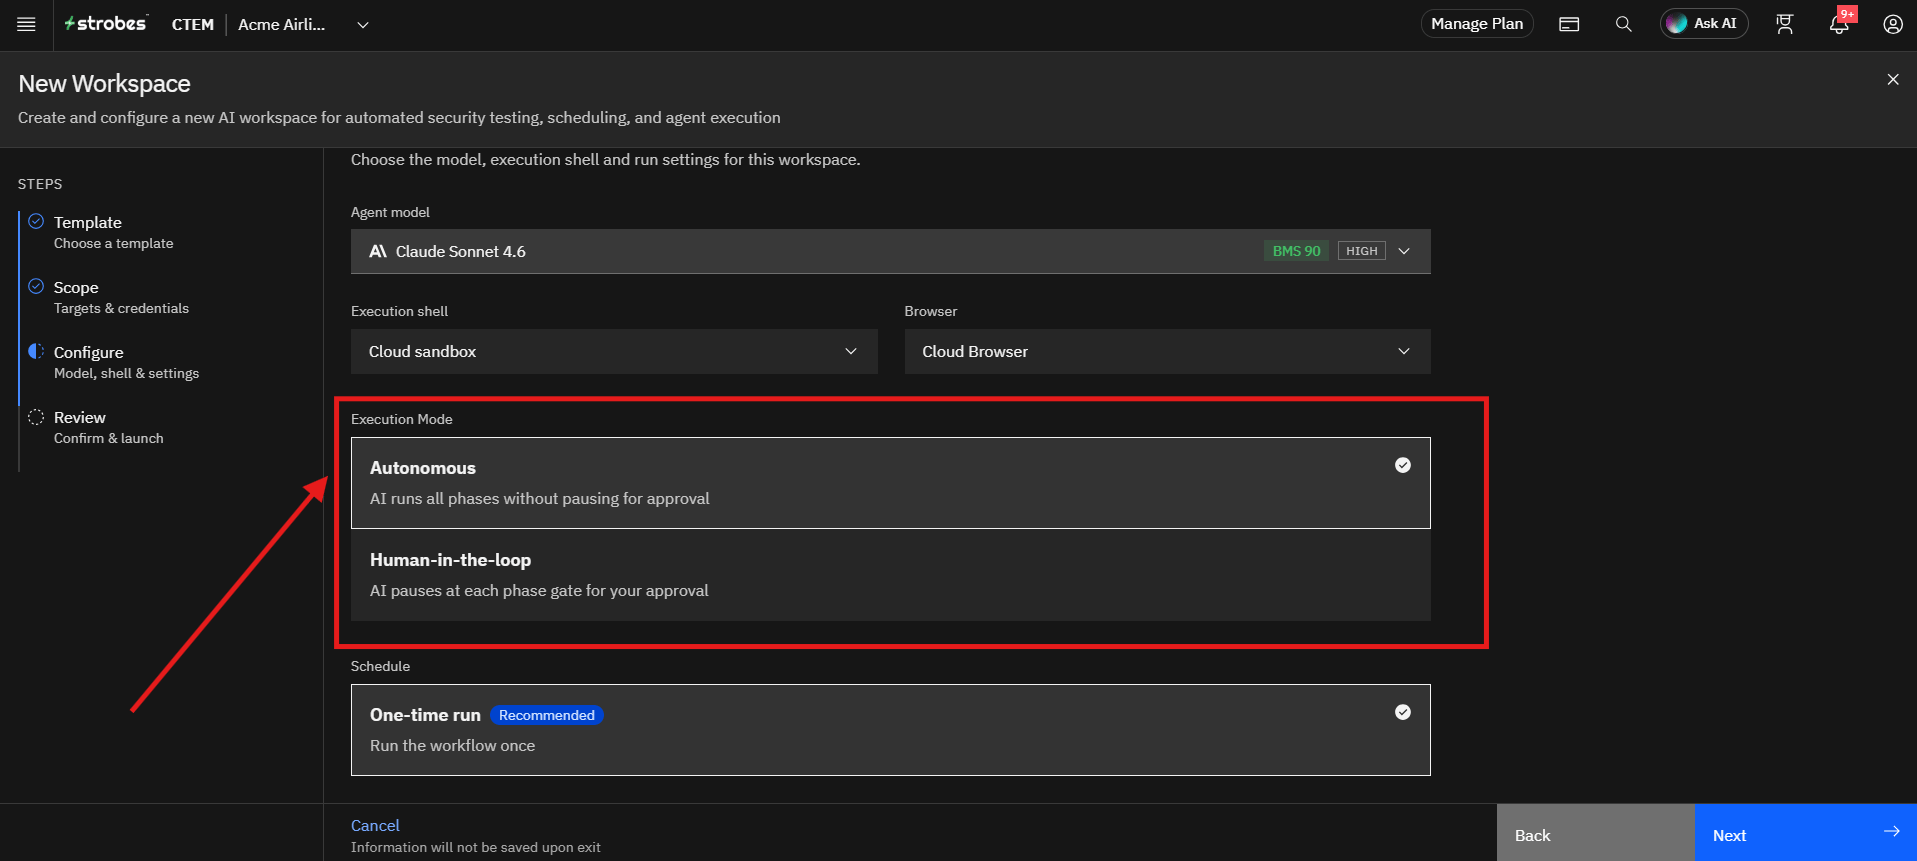Click the Scope step check icon
The image size is (1917, 861).
(x=36, y=286)
